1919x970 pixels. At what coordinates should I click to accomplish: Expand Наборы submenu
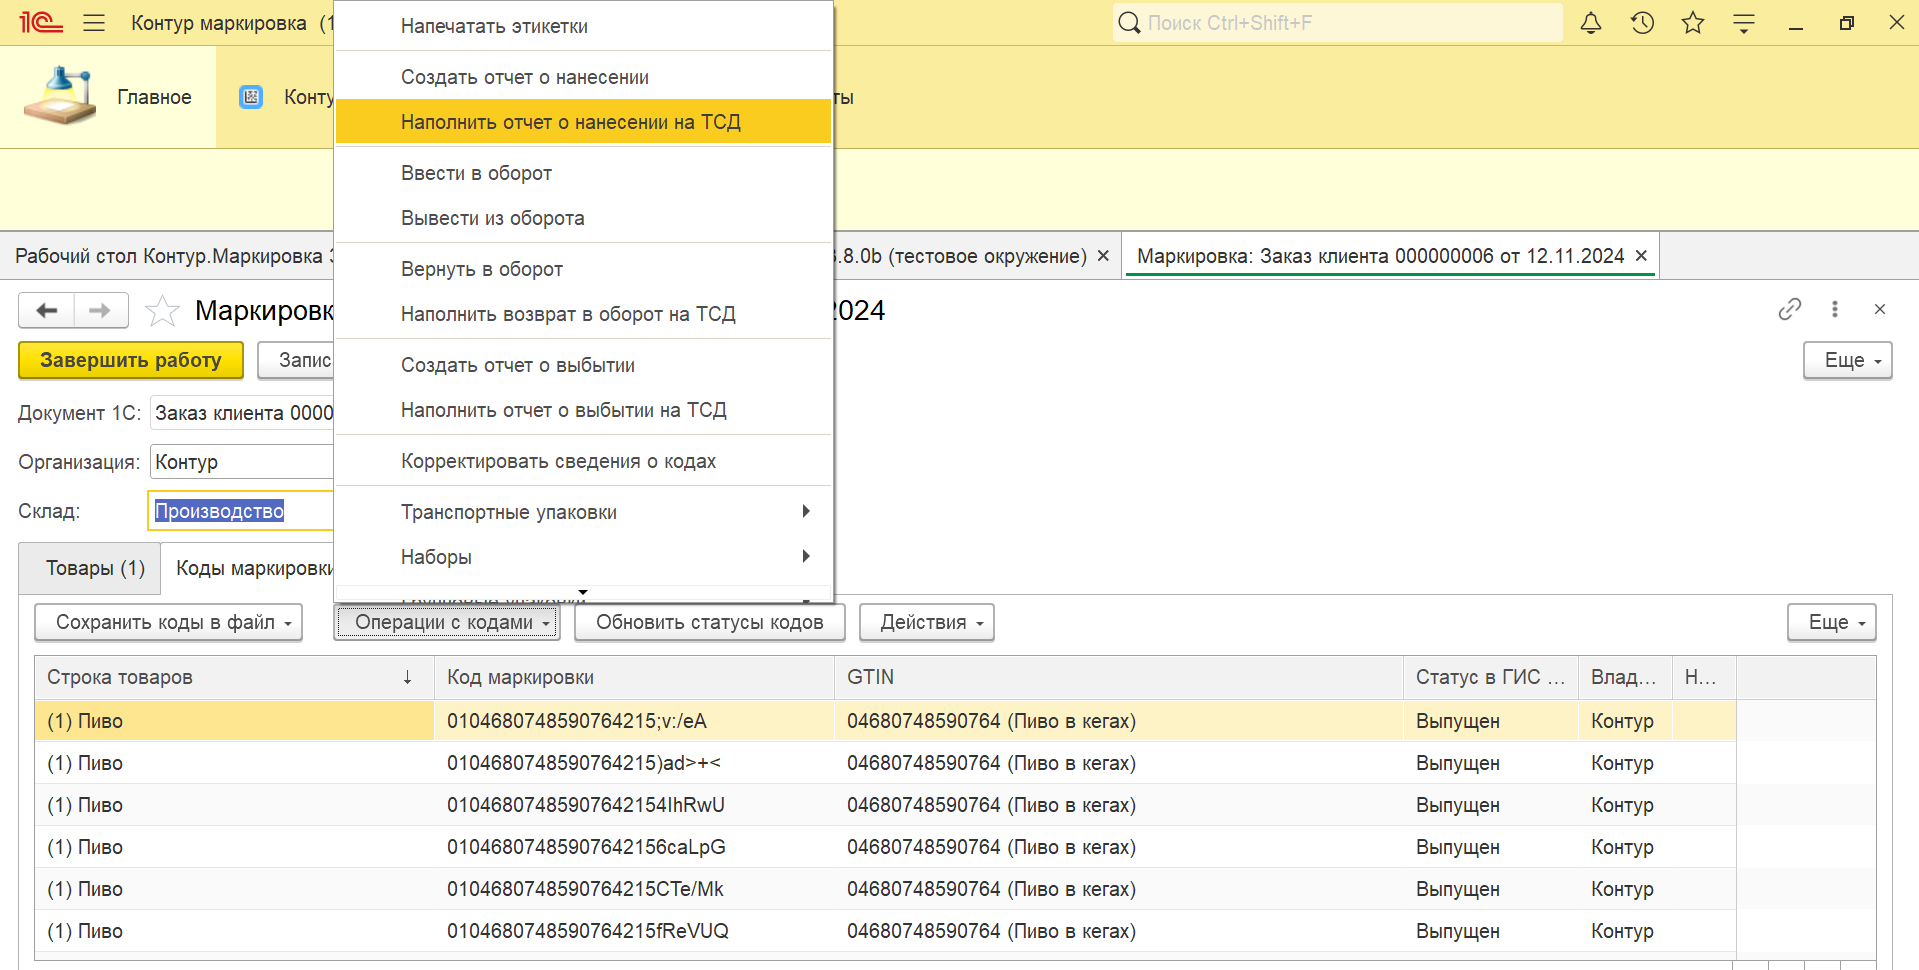click(x=583, y=557)
